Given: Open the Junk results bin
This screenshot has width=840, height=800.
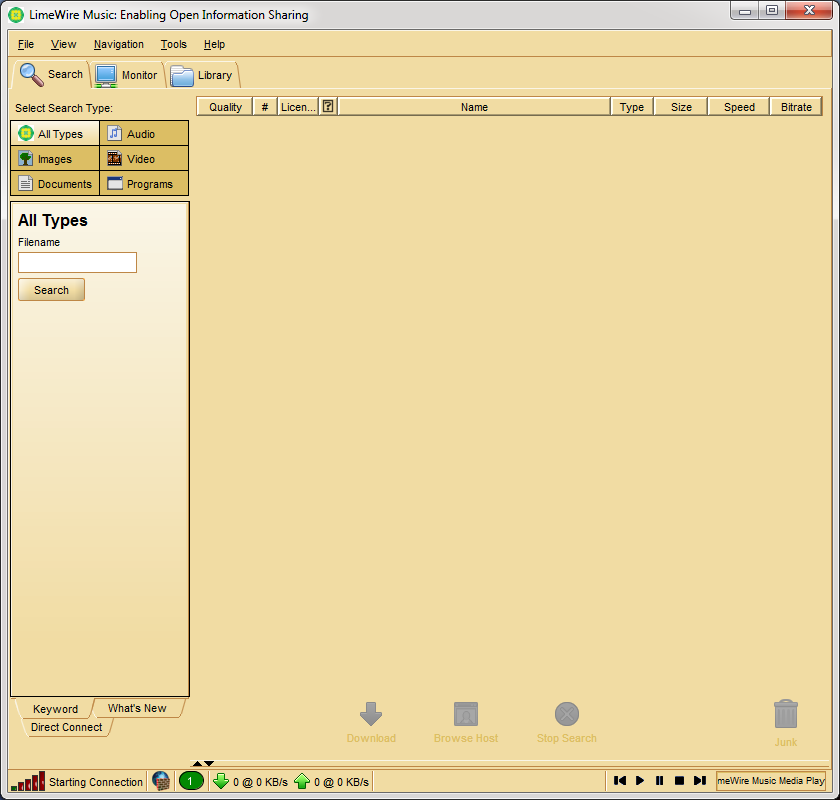Looking at the screenshot, I should coord(786,714).
